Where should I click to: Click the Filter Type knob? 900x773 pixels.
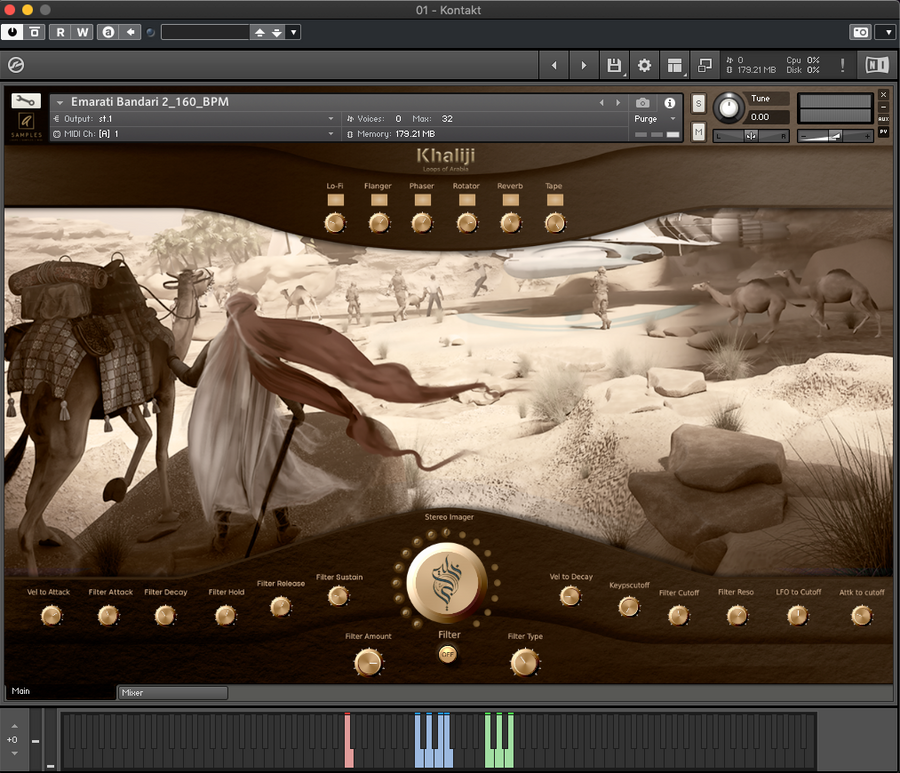[525, 662]
